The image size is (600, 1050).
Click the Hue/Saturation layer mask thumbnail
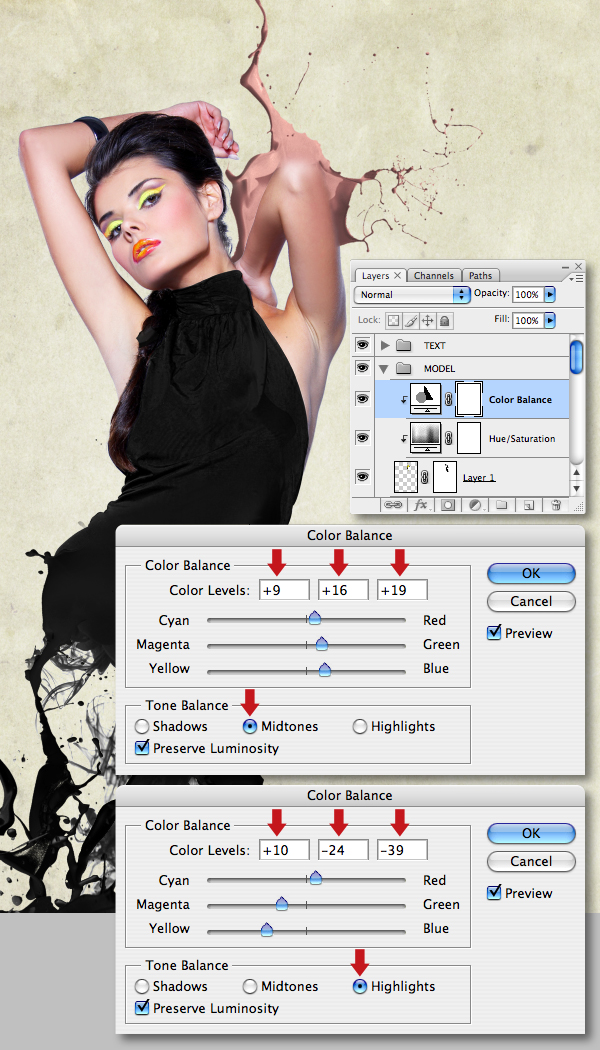tap(469, 438)
